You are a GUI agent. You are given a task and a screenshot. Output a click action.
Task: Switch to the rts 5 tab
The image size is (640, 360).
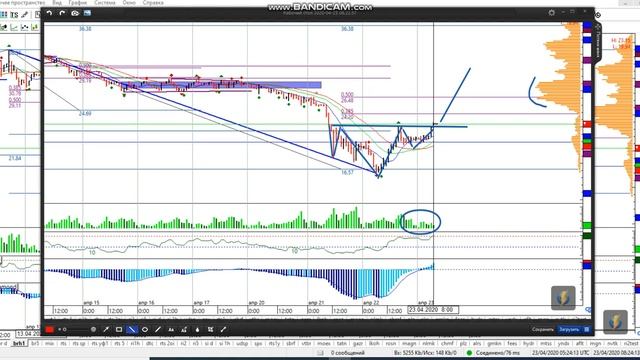coord(119,344)
